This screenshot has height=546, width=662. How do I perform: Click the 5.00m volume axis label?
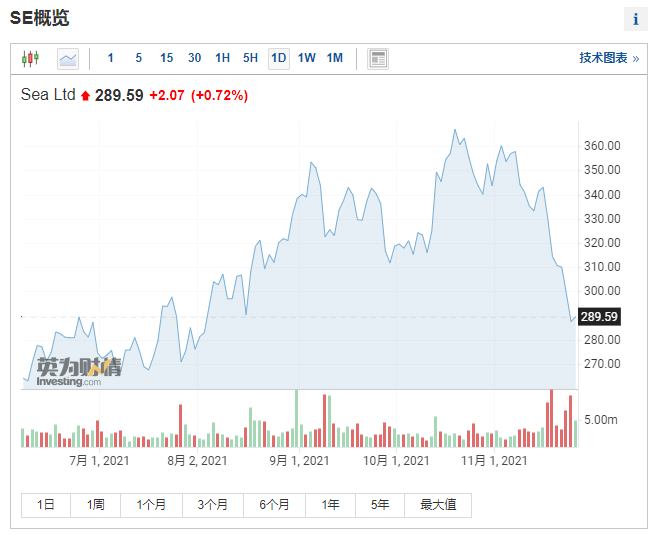[x=601, y=420]
